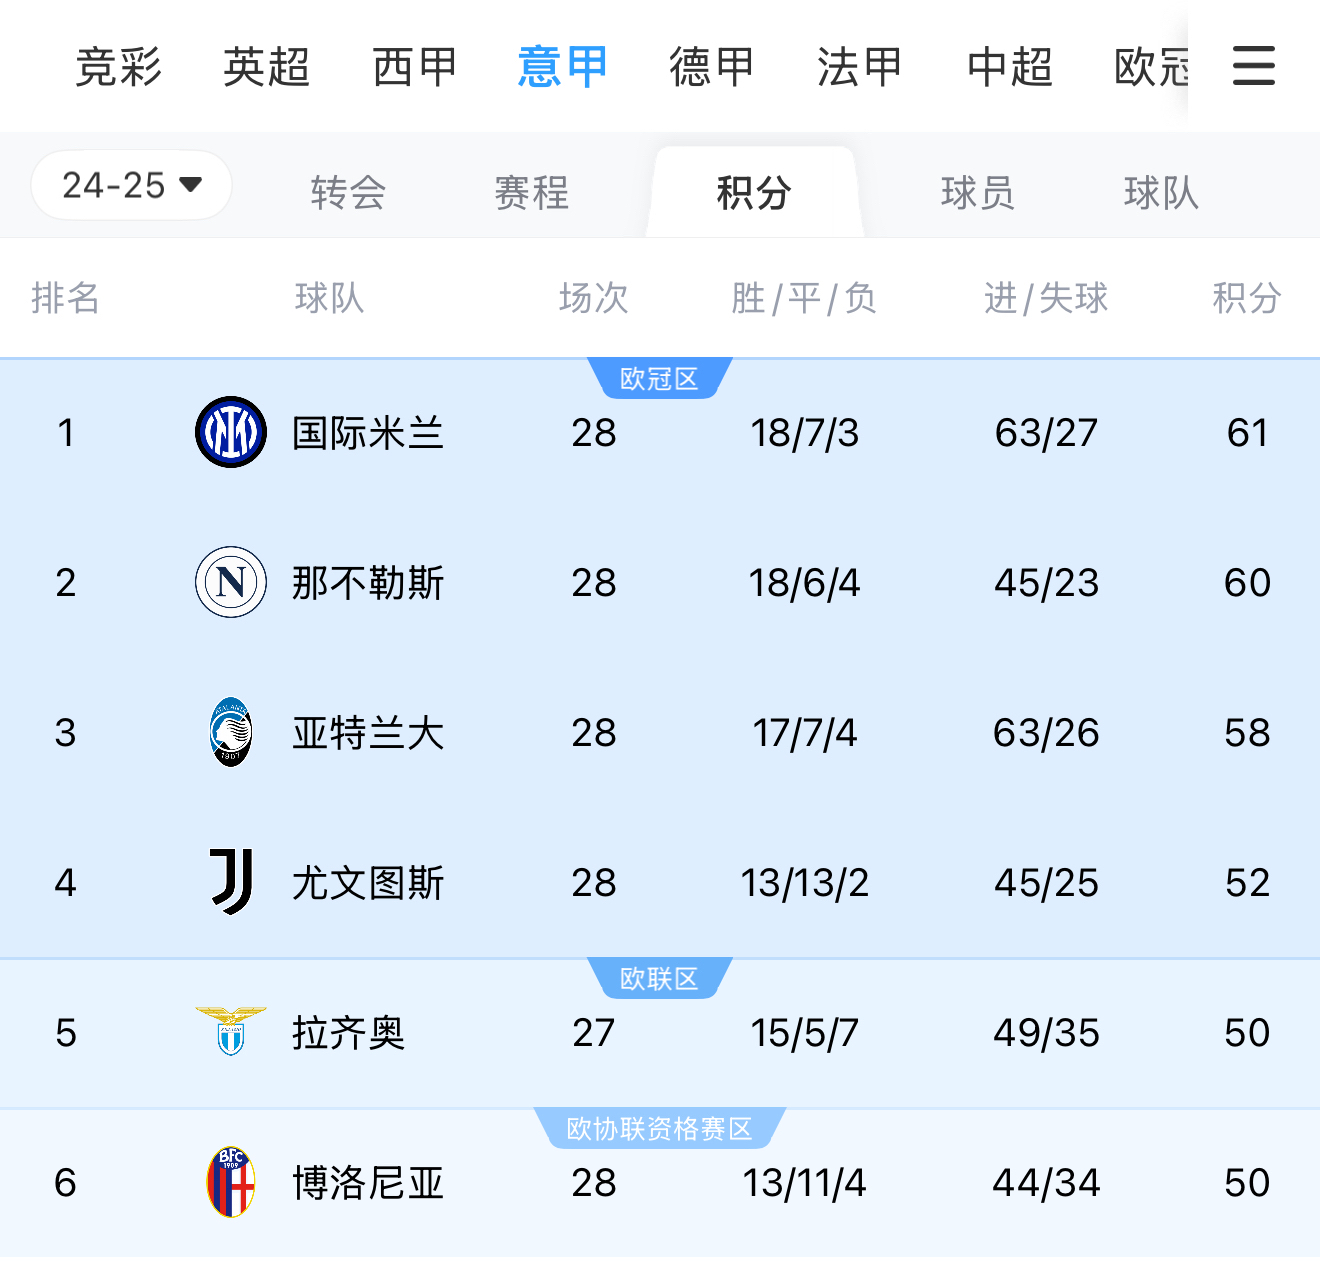Go to the 法甲 league tab

[x=859, y=67]
